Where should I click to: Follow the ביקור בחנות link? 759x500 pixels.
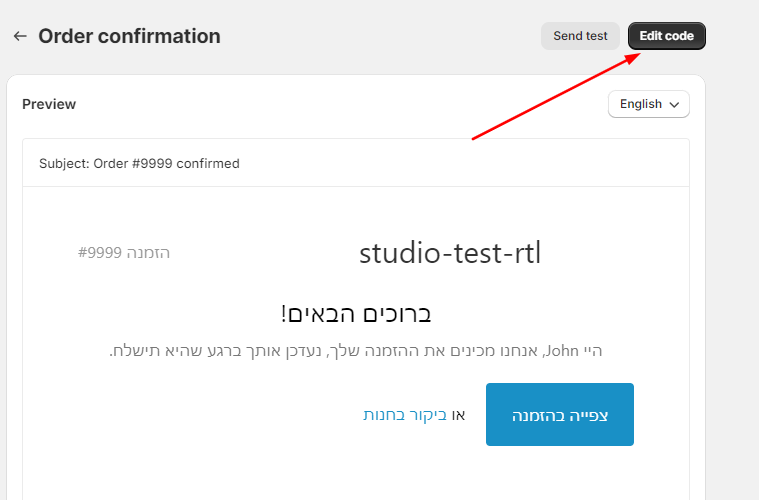point(405,415)
